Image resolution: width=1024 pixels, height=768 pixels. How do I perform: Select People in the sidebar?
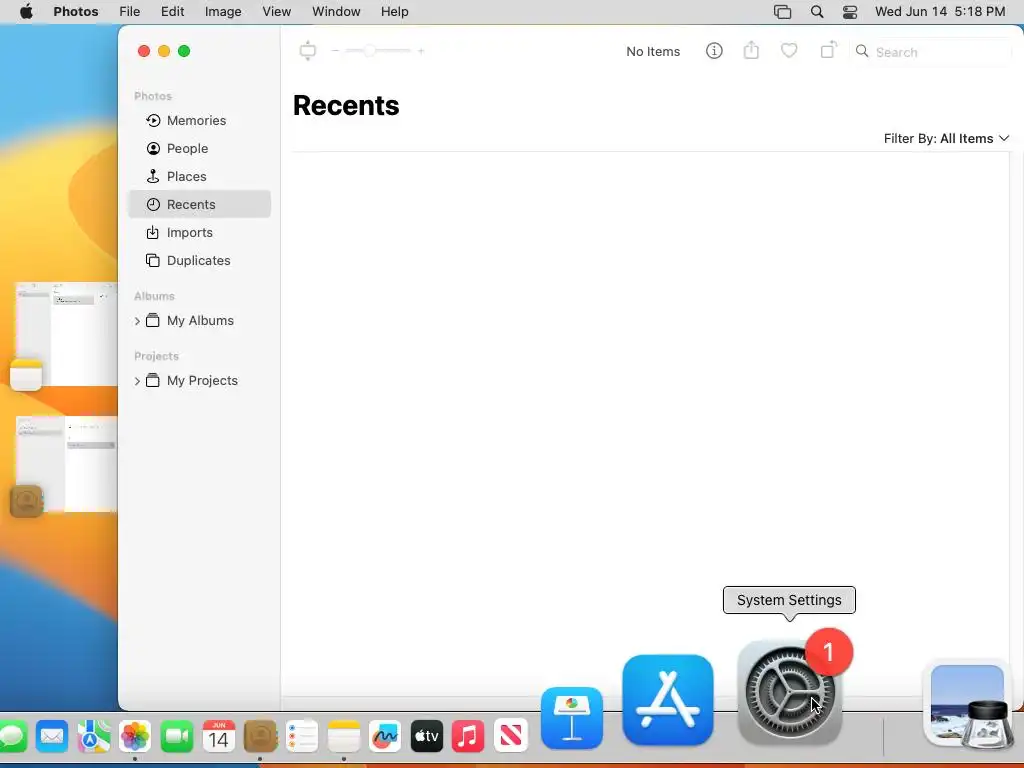[x=199, y=148]
